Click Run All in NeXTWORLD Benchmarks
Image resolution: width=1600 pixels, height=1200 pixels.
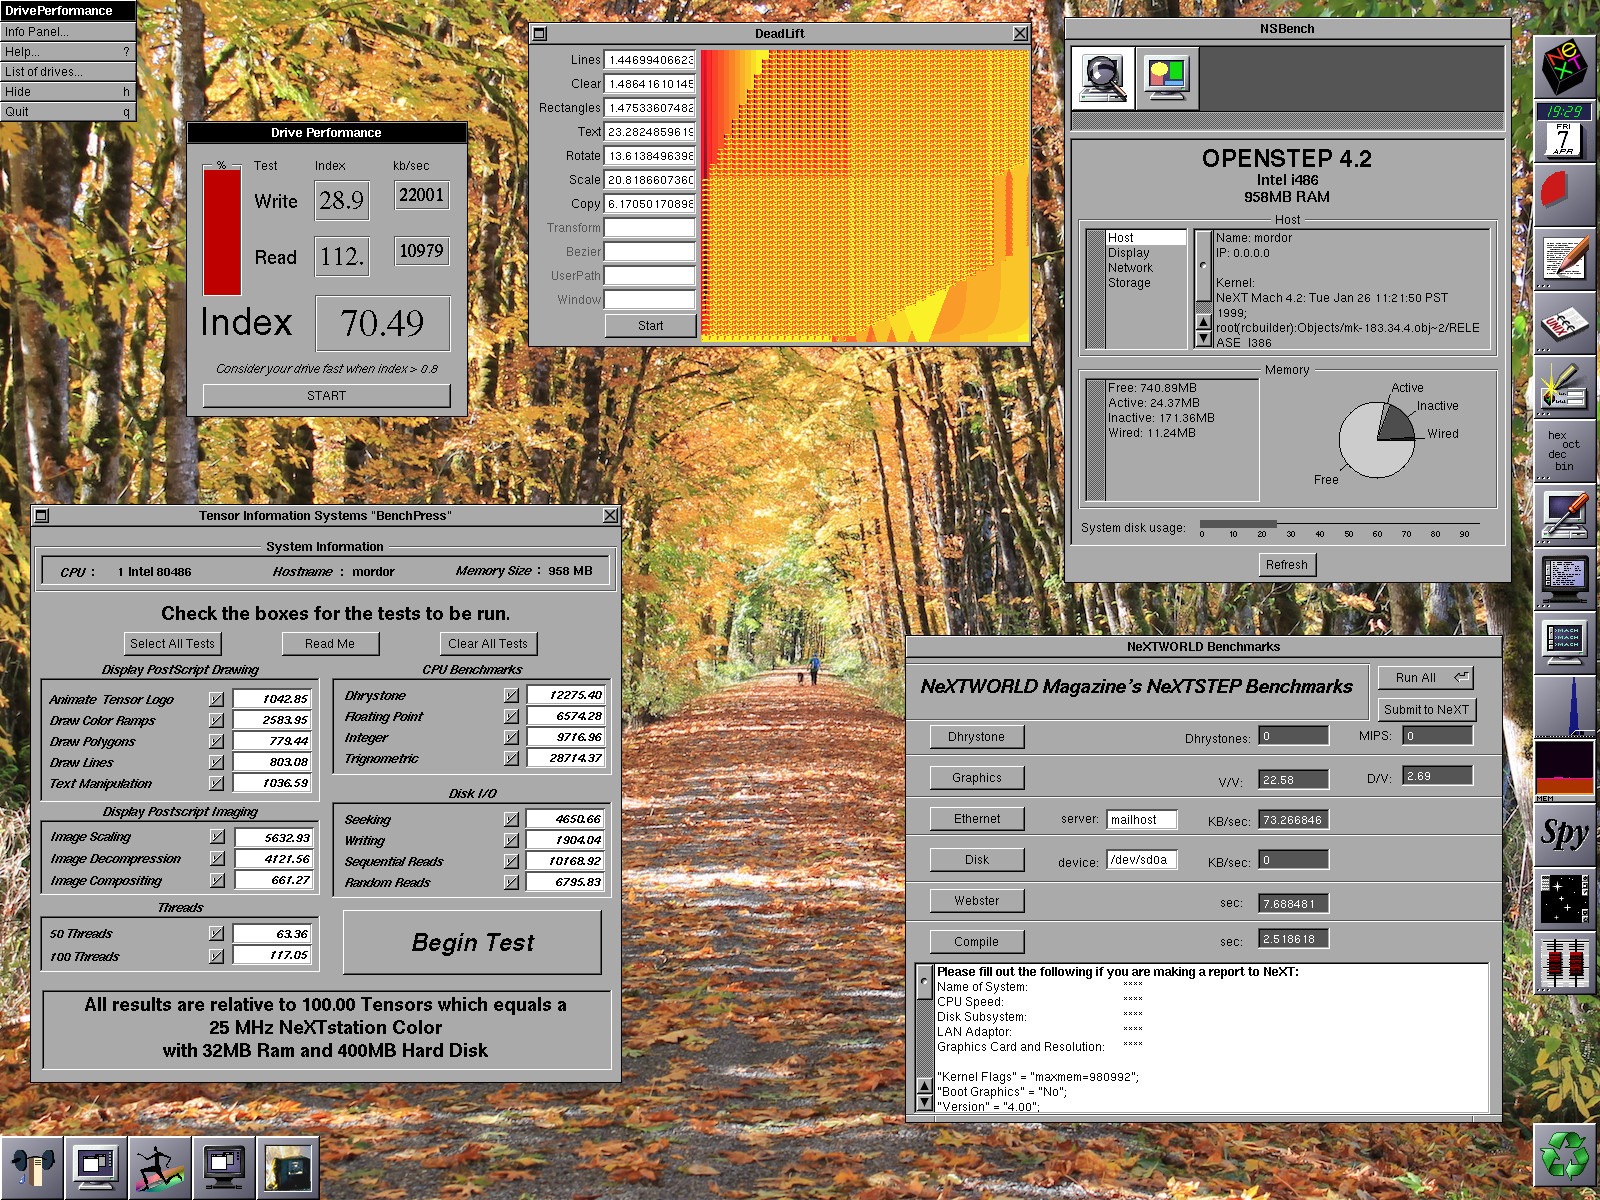click(x=1425, y=677)
